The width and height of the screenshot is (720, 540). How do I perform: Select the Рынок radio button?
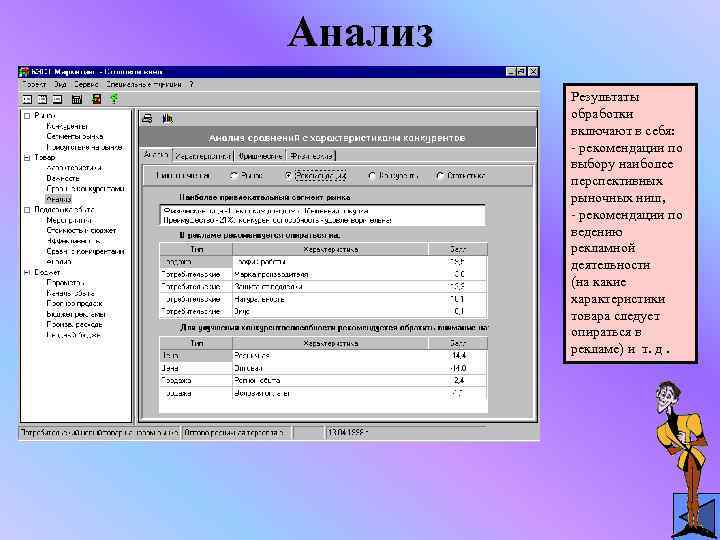click(x=234, y=175)
